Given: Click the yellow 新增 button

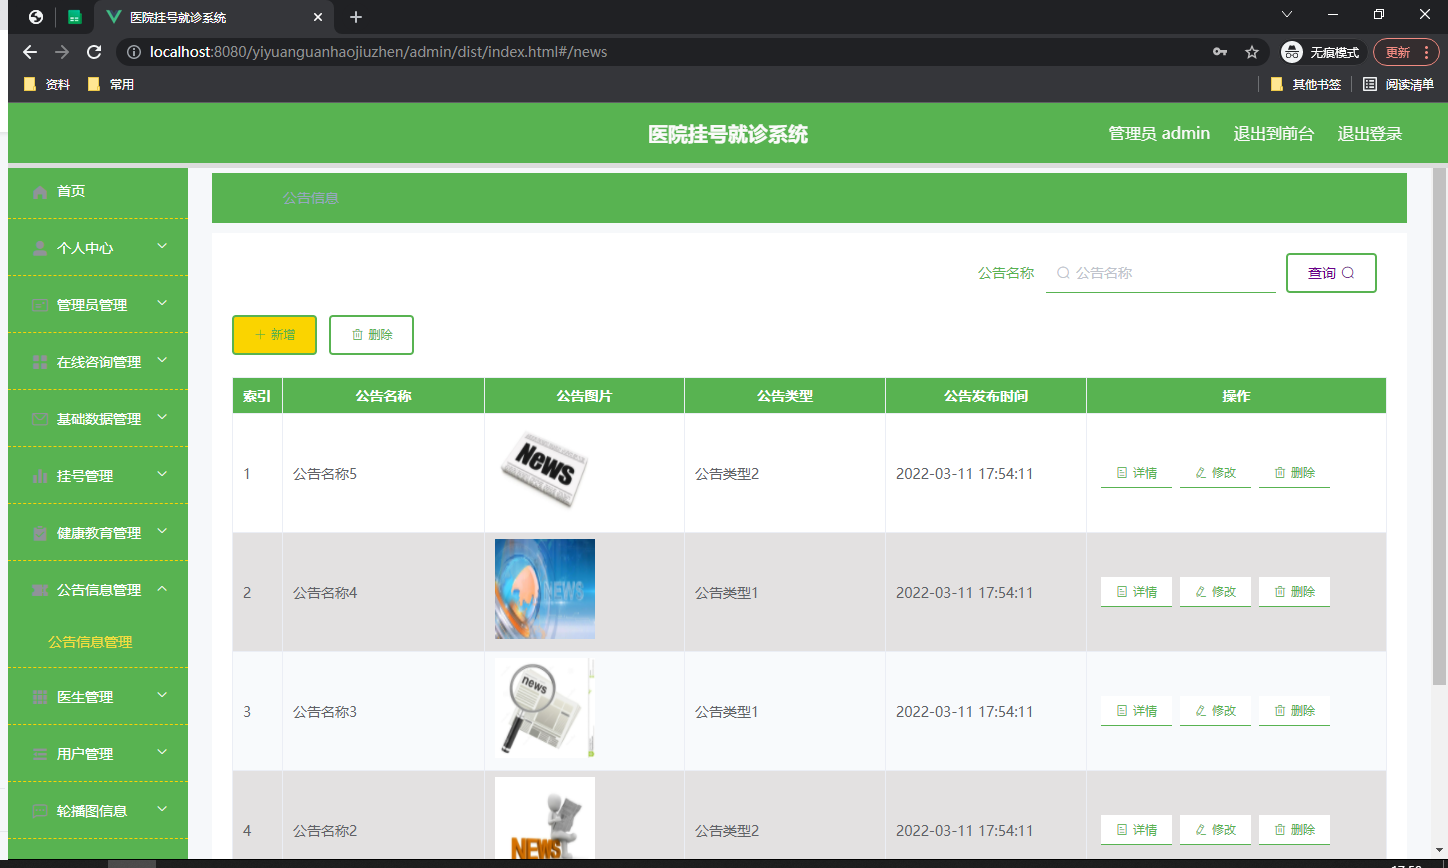Looking at the screenshot, I should 274,335.
